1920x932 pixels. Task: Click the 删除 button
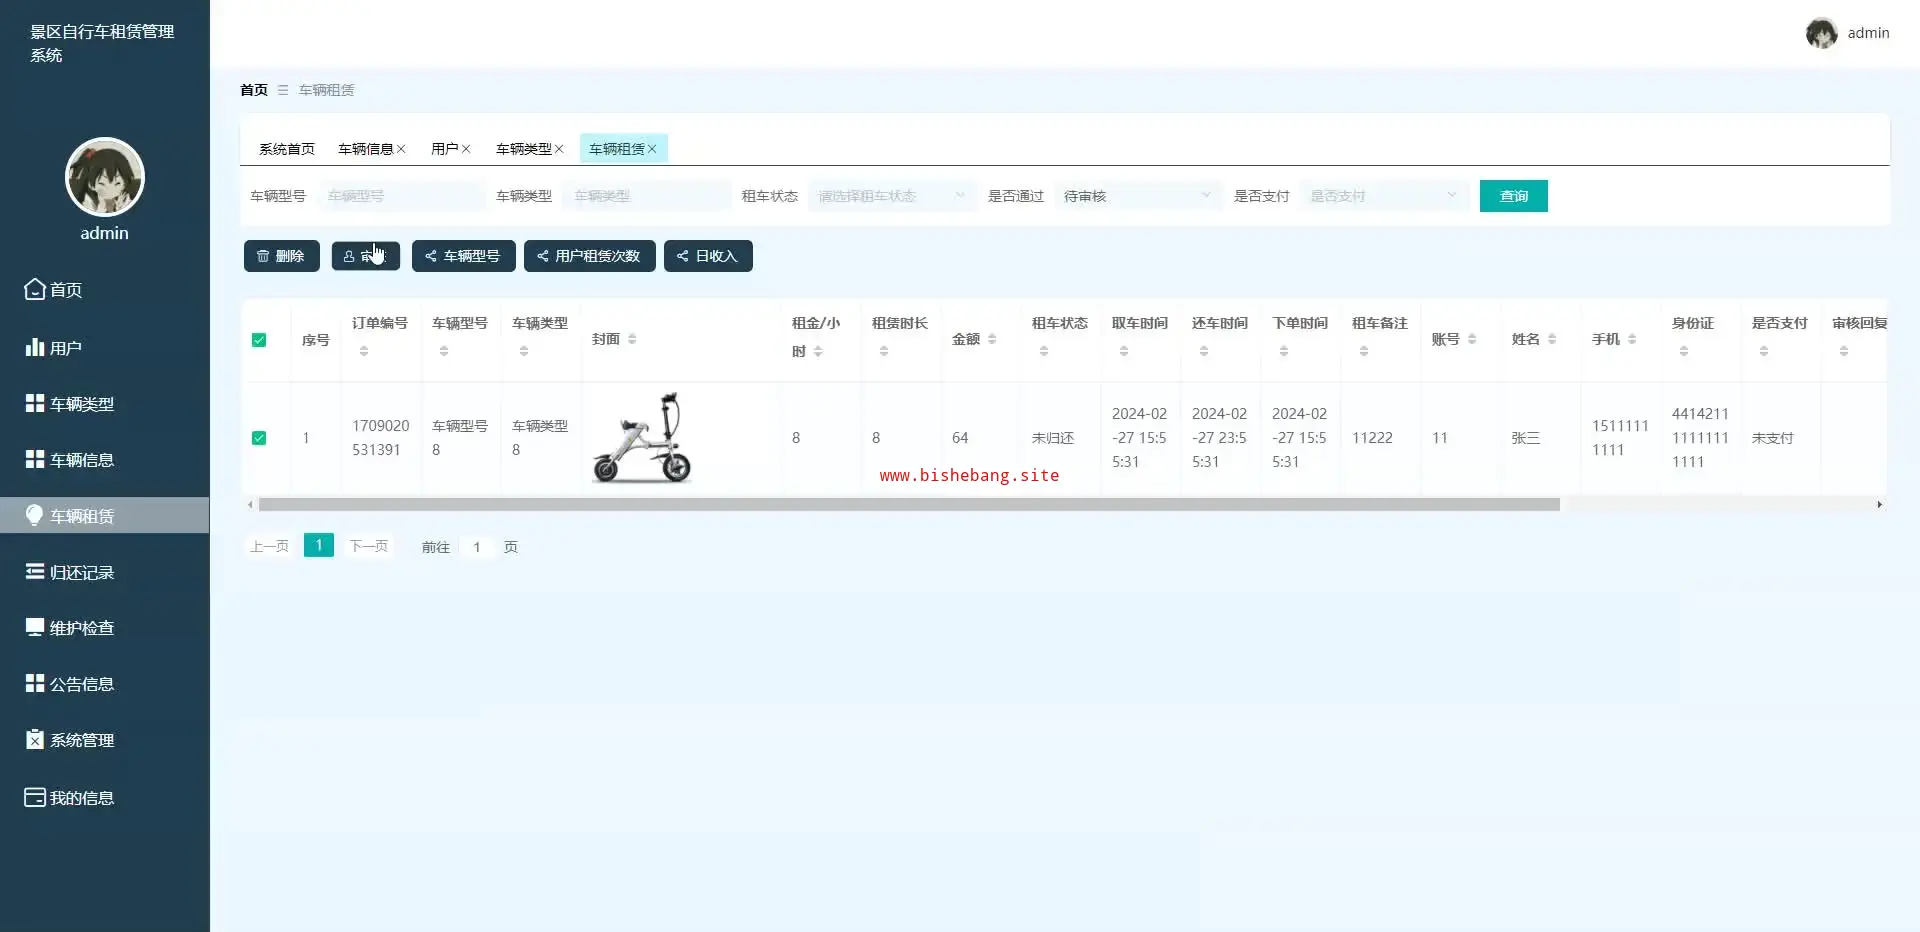(282, 256)
